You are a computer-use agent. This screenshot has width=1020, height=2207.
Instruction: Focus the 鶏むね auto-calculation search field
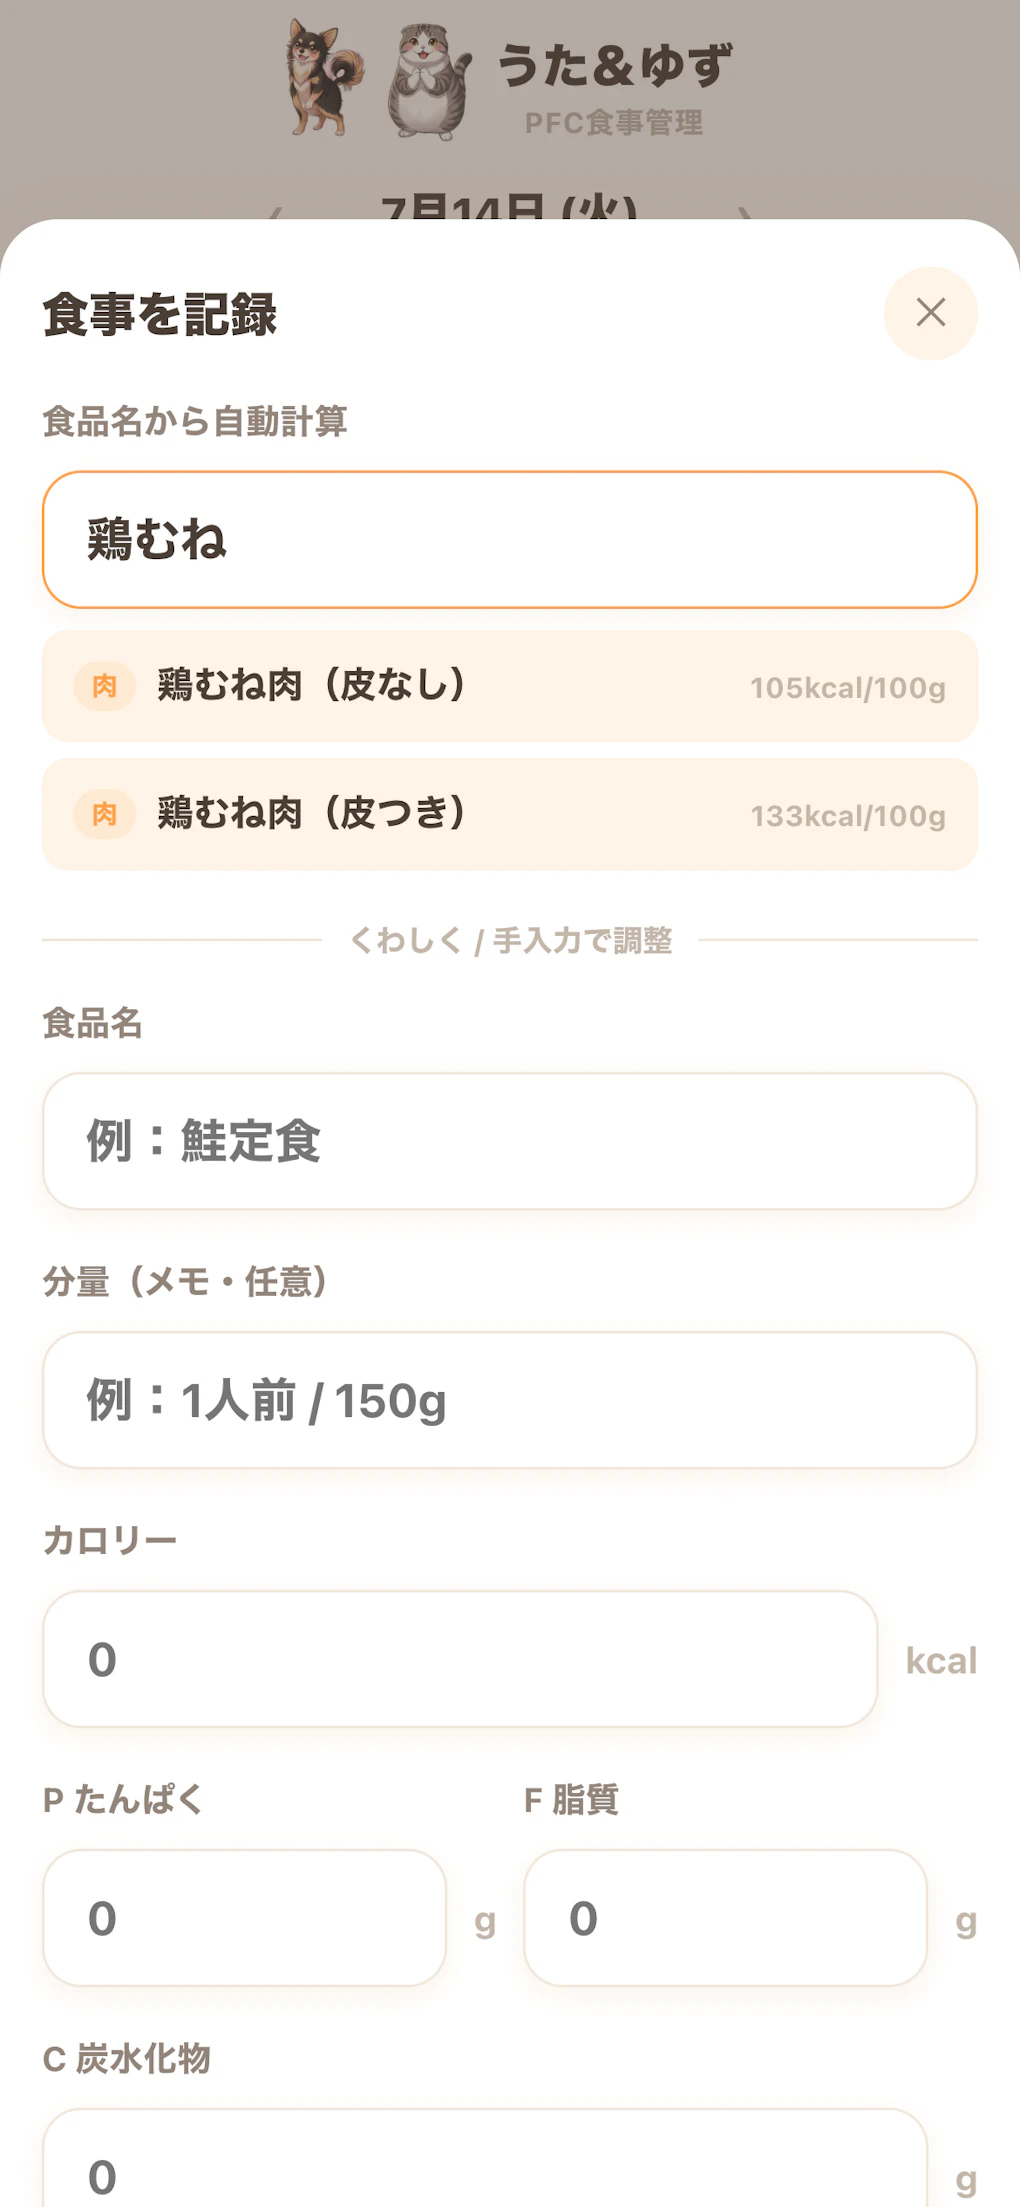(x=510, y=540)
